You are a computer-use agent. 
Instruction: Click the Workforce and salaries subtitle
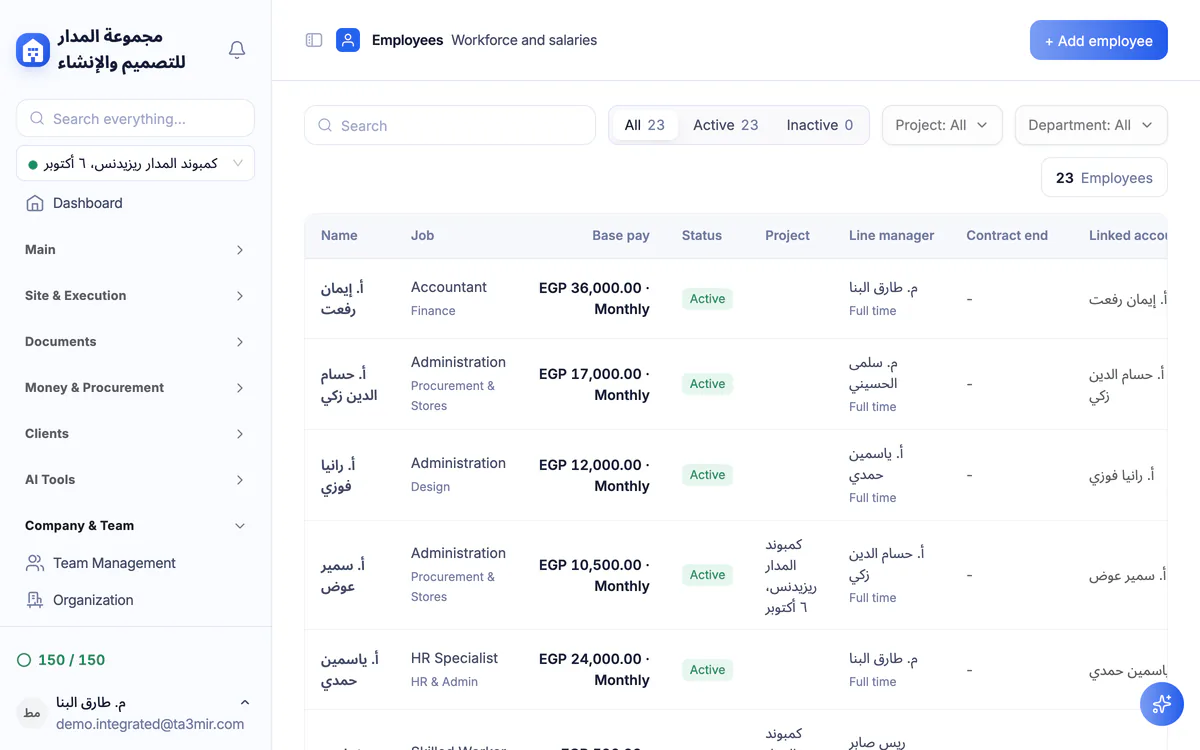click(x=524, y=40)
